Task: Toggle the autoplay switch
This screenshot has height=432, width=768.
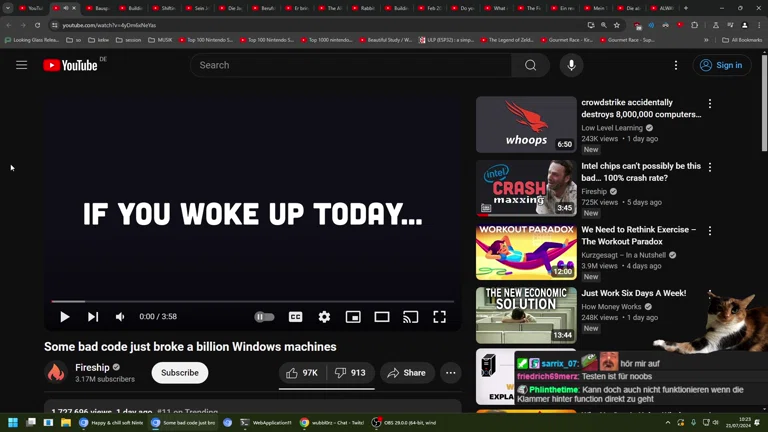Action: [x=264, y=317]
